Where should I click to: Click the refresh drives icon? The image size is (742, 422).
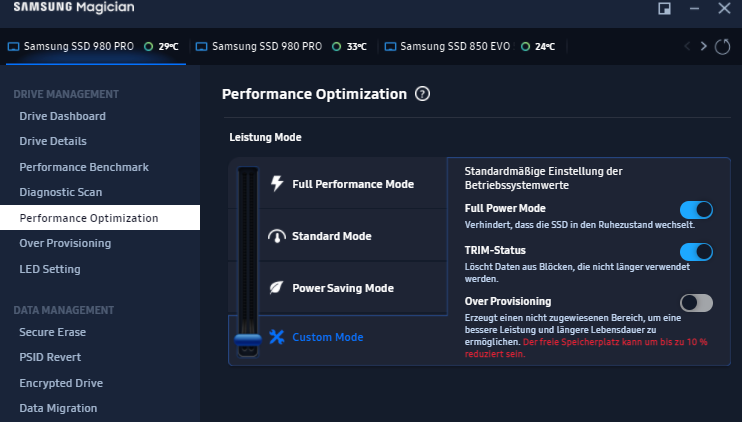pos(722,46)
